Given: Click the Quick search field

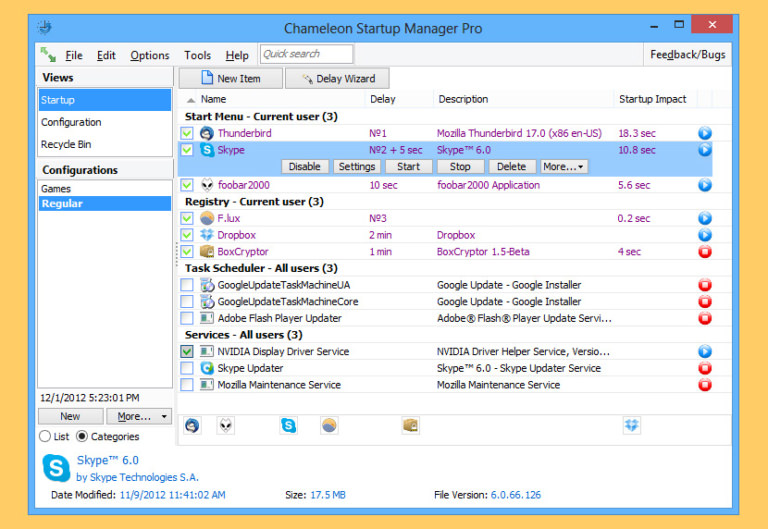Looking at the screenshot, I should (x=307, y=54).
